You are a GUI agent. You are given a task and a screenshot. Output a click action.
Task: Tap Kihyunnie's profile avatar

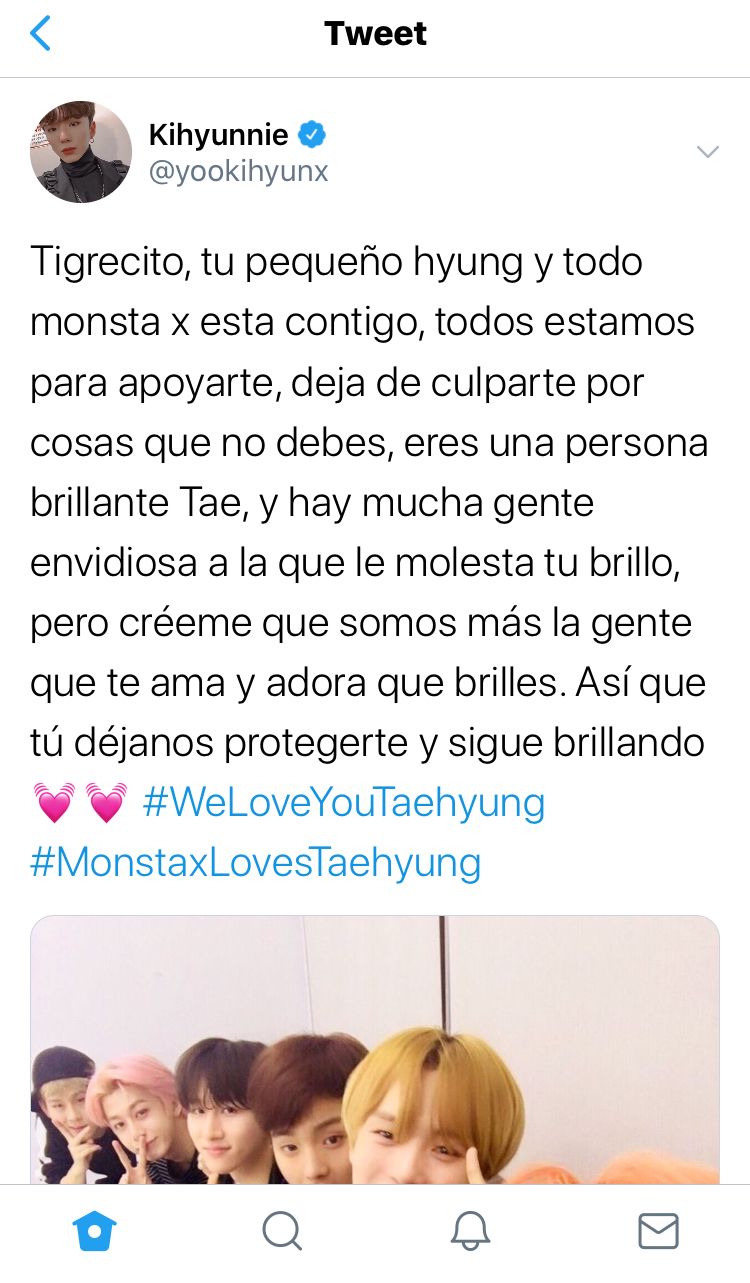(81, 152)
